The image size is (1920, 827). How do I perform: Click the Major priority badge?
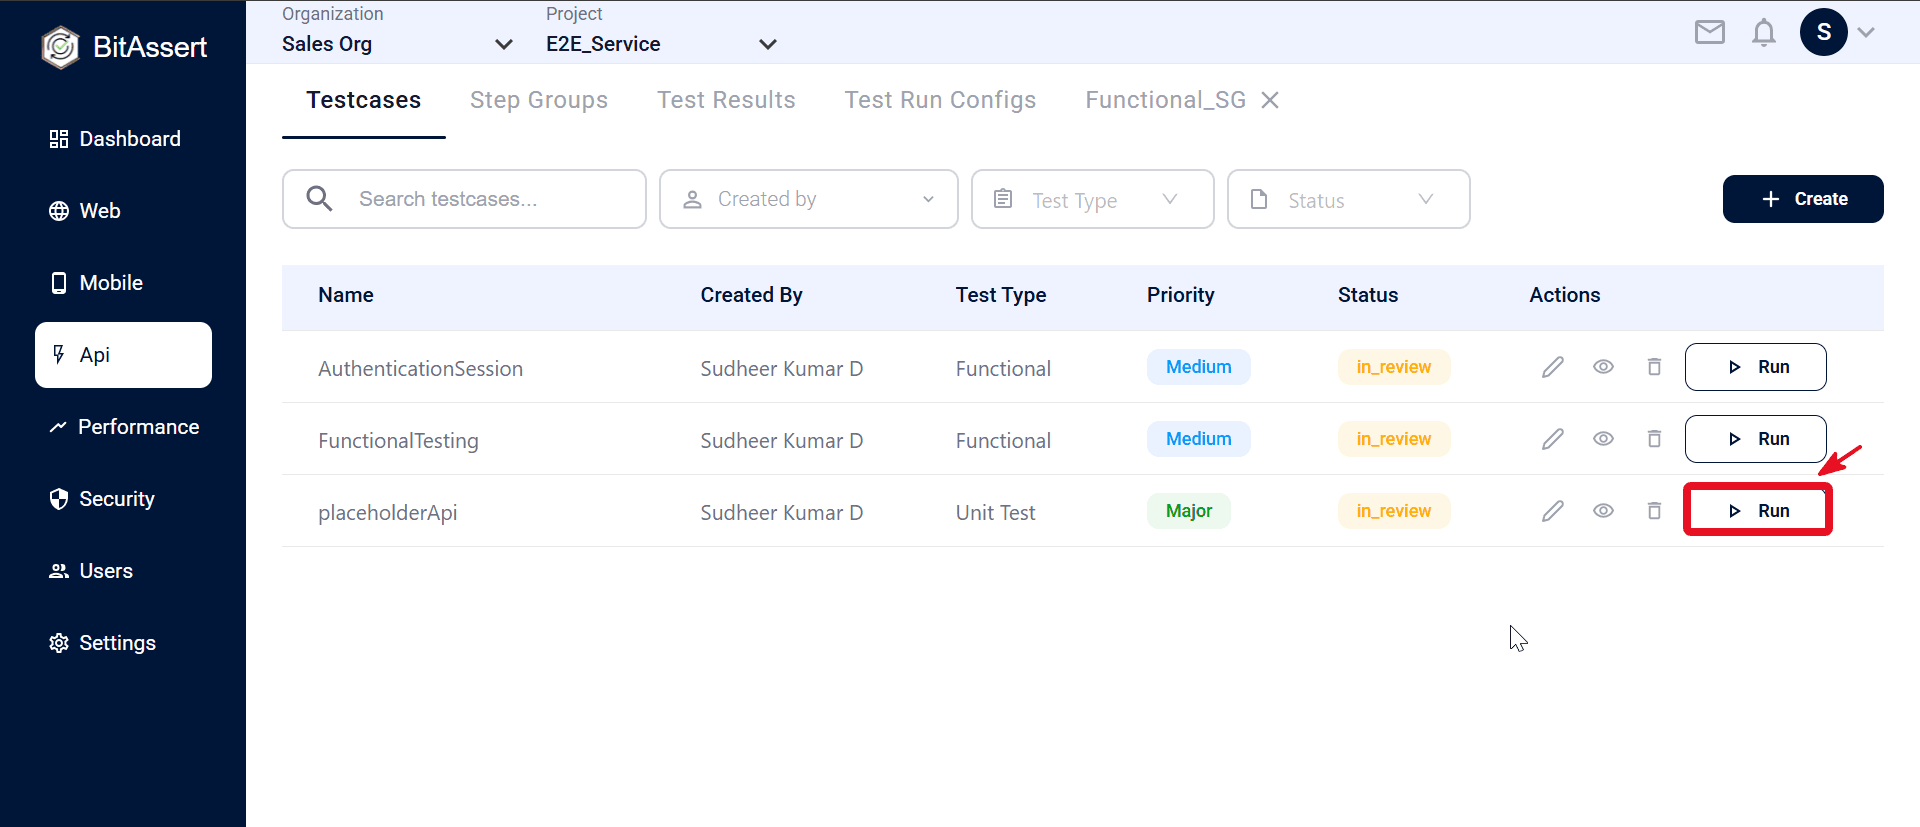click(x=1189, y=511)
